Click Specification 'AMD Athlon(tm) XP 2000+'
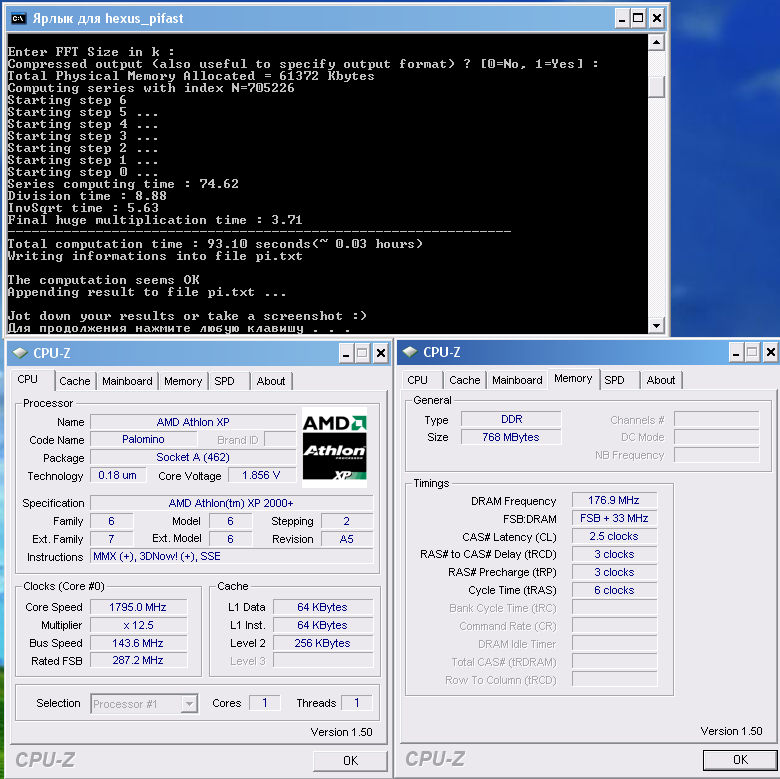Image resolution: width=780 pixels, height=779 pixels. 231,503
